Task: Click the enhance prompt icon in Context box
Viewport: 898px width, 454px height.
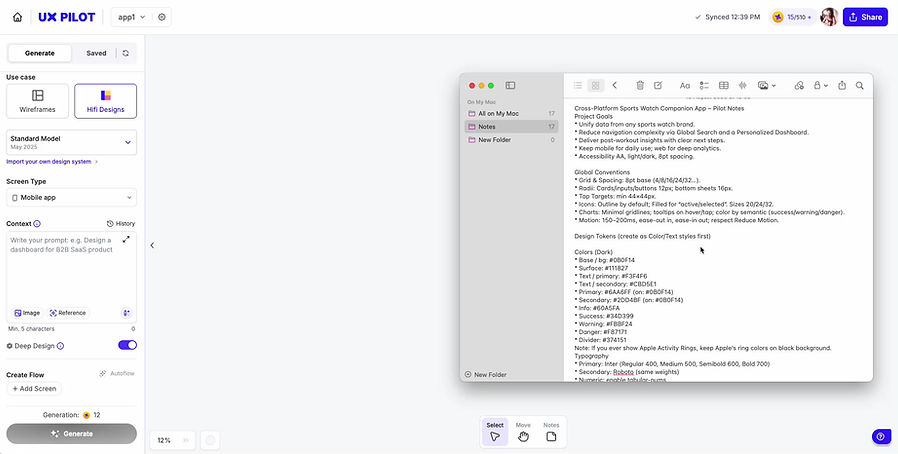Action: point(127,313)
